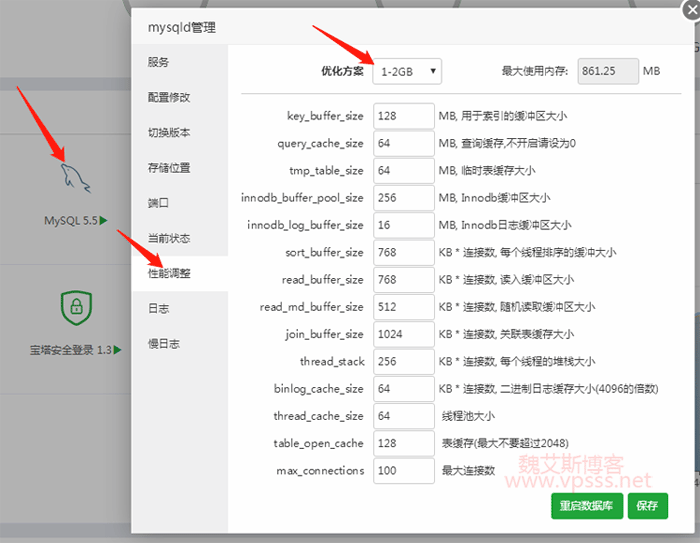
Task: Click the green 保存 button
Action: tap(647, 506)
